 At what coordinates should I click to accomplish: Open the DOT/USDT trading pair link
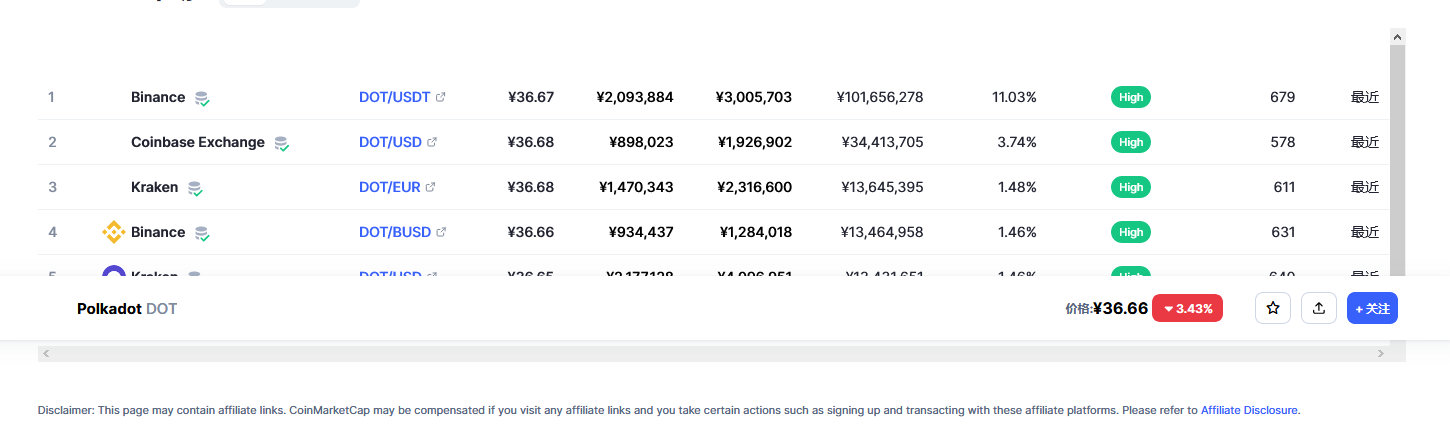[x=394, y=97]
